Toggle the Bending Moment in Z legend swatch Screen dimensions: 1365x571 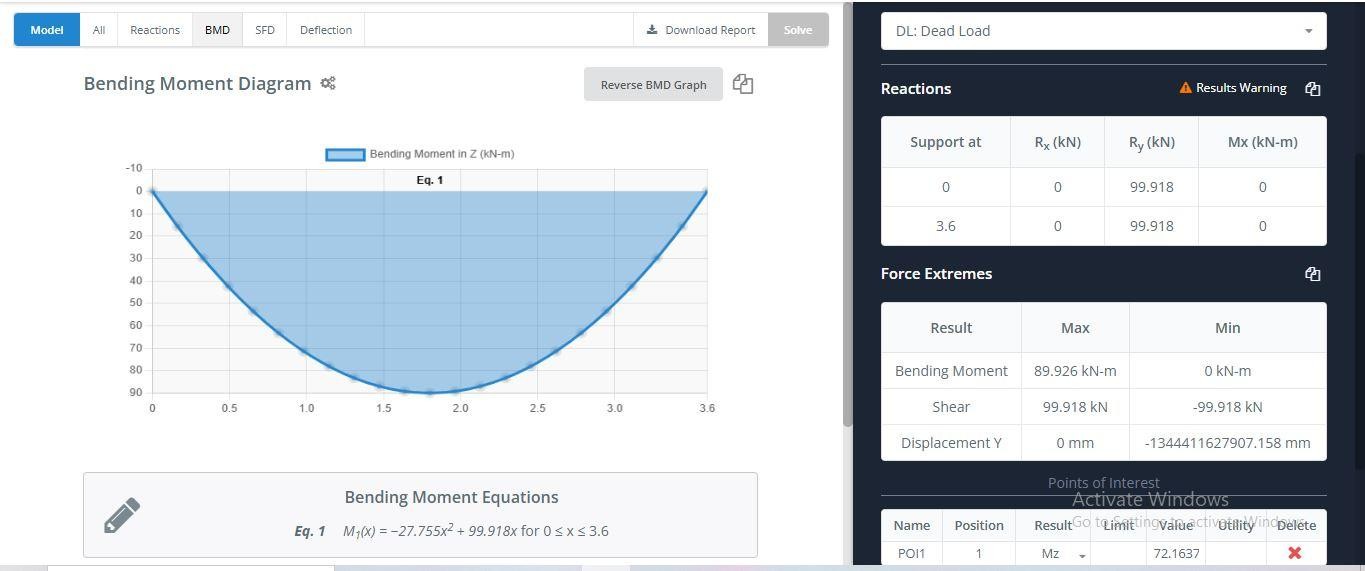(345, 154)
